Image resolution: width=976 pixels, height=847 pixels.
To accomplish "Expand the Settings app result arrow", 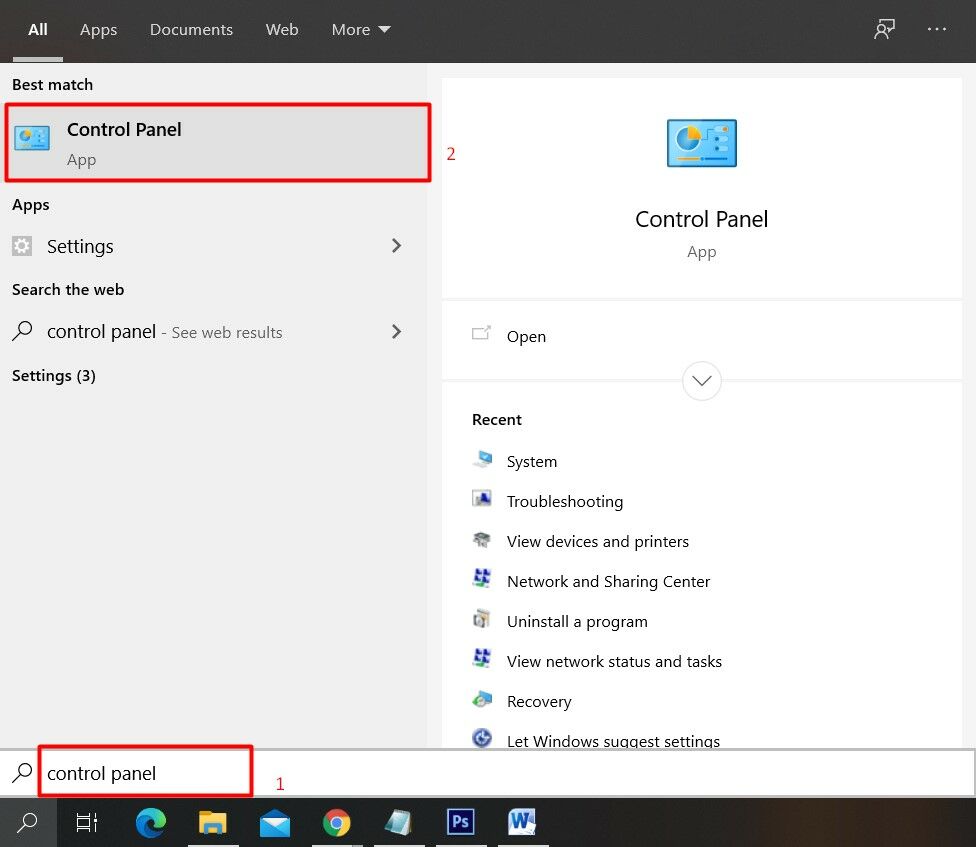I will point(396,246).
